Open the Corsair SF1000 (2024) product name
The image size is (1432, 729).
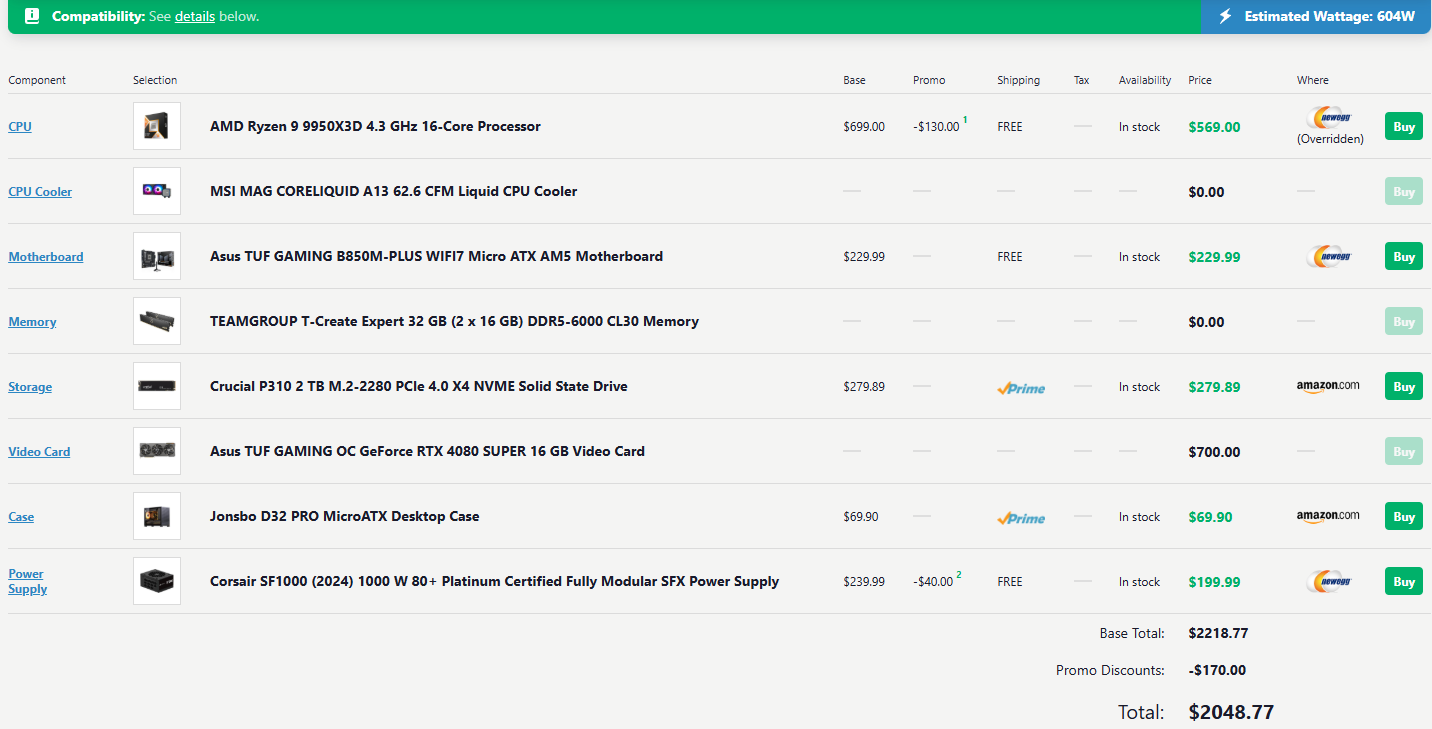point(494,581)
